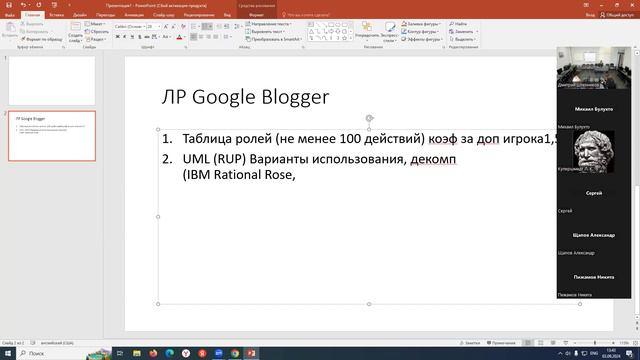The height and width of the screenshot is (360, 640).
Task: Click the Создать слайд button
Action: [76, 32]
